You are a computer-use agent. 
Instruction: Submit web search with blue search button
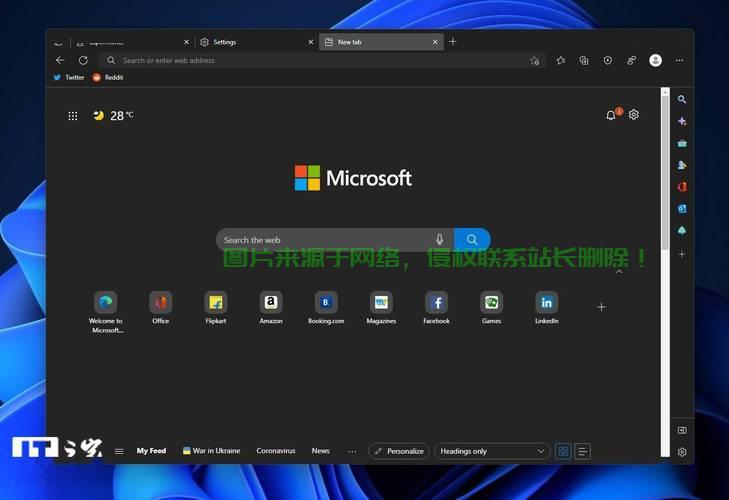point(472,240)
